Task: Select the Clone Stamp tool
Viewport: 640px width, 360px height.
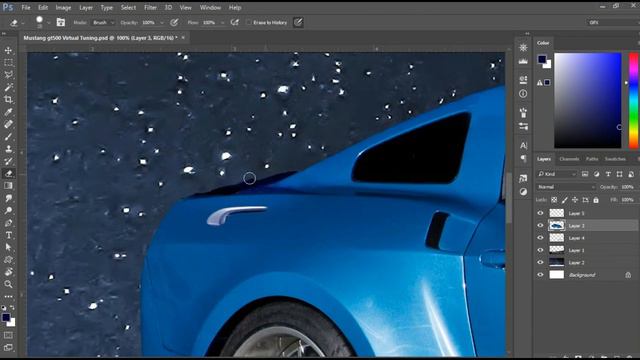Action: (8, 149)
